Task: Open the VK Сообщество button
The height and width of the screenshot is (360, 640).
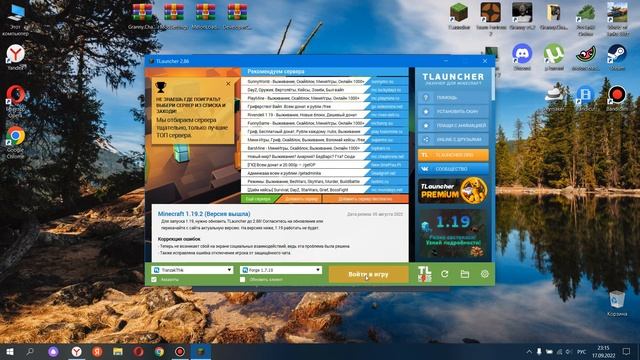Action: (x=453, y=169)
